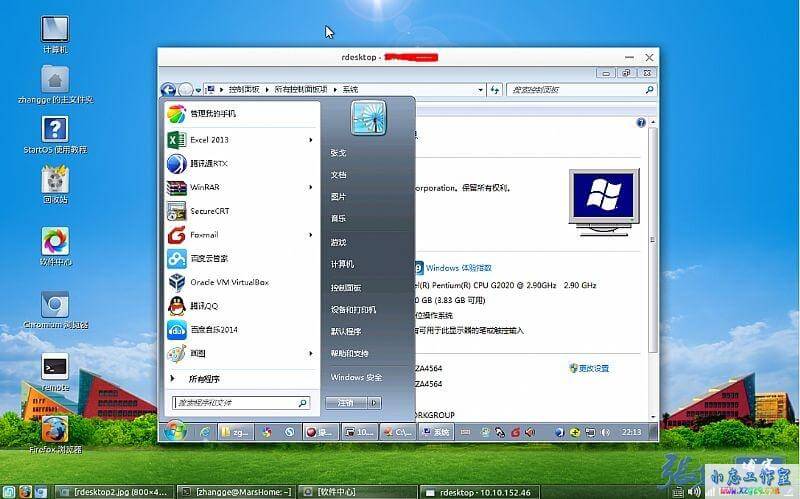Open 游戏 in the Start menu
Viewport: 800px width, 499px height.
tap(338, 242)
